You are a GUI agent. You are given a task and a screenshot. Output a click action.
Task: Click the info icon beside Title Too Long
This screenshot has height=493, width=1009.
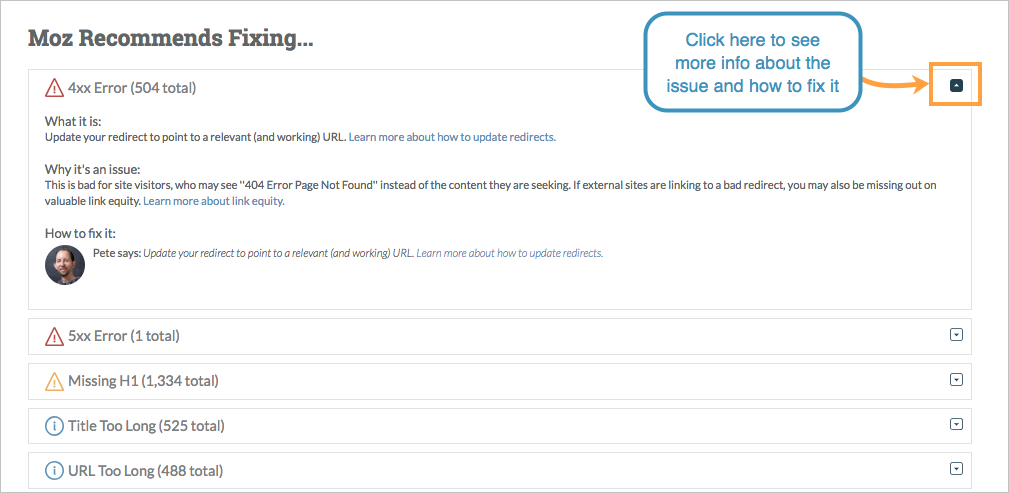click(54, 425)
